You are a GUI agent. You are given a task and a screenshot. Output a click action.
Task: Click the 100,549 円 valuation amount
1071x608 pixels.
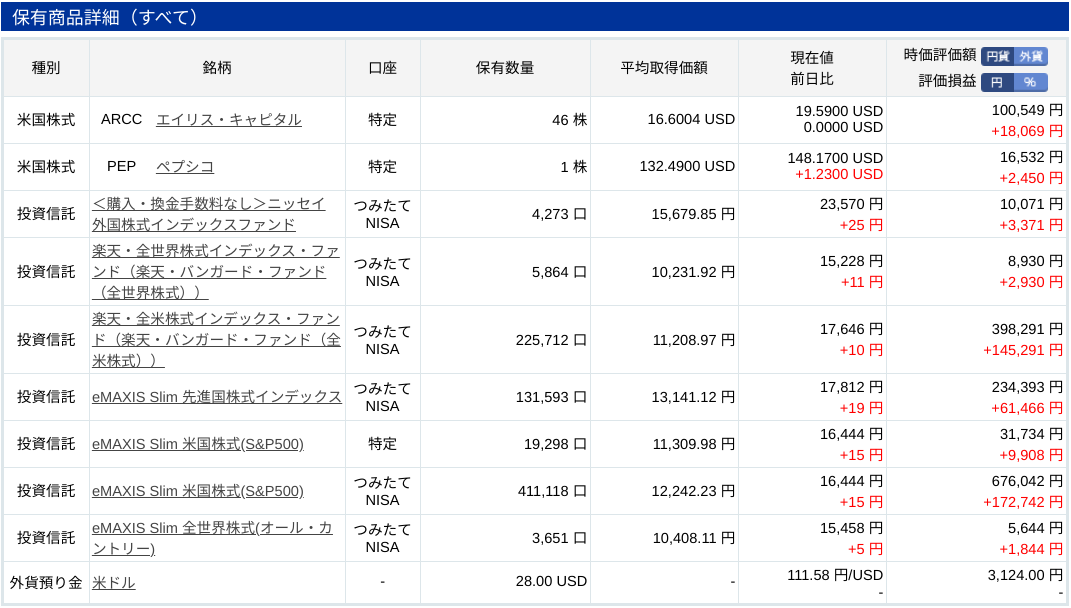point(1027,110)
